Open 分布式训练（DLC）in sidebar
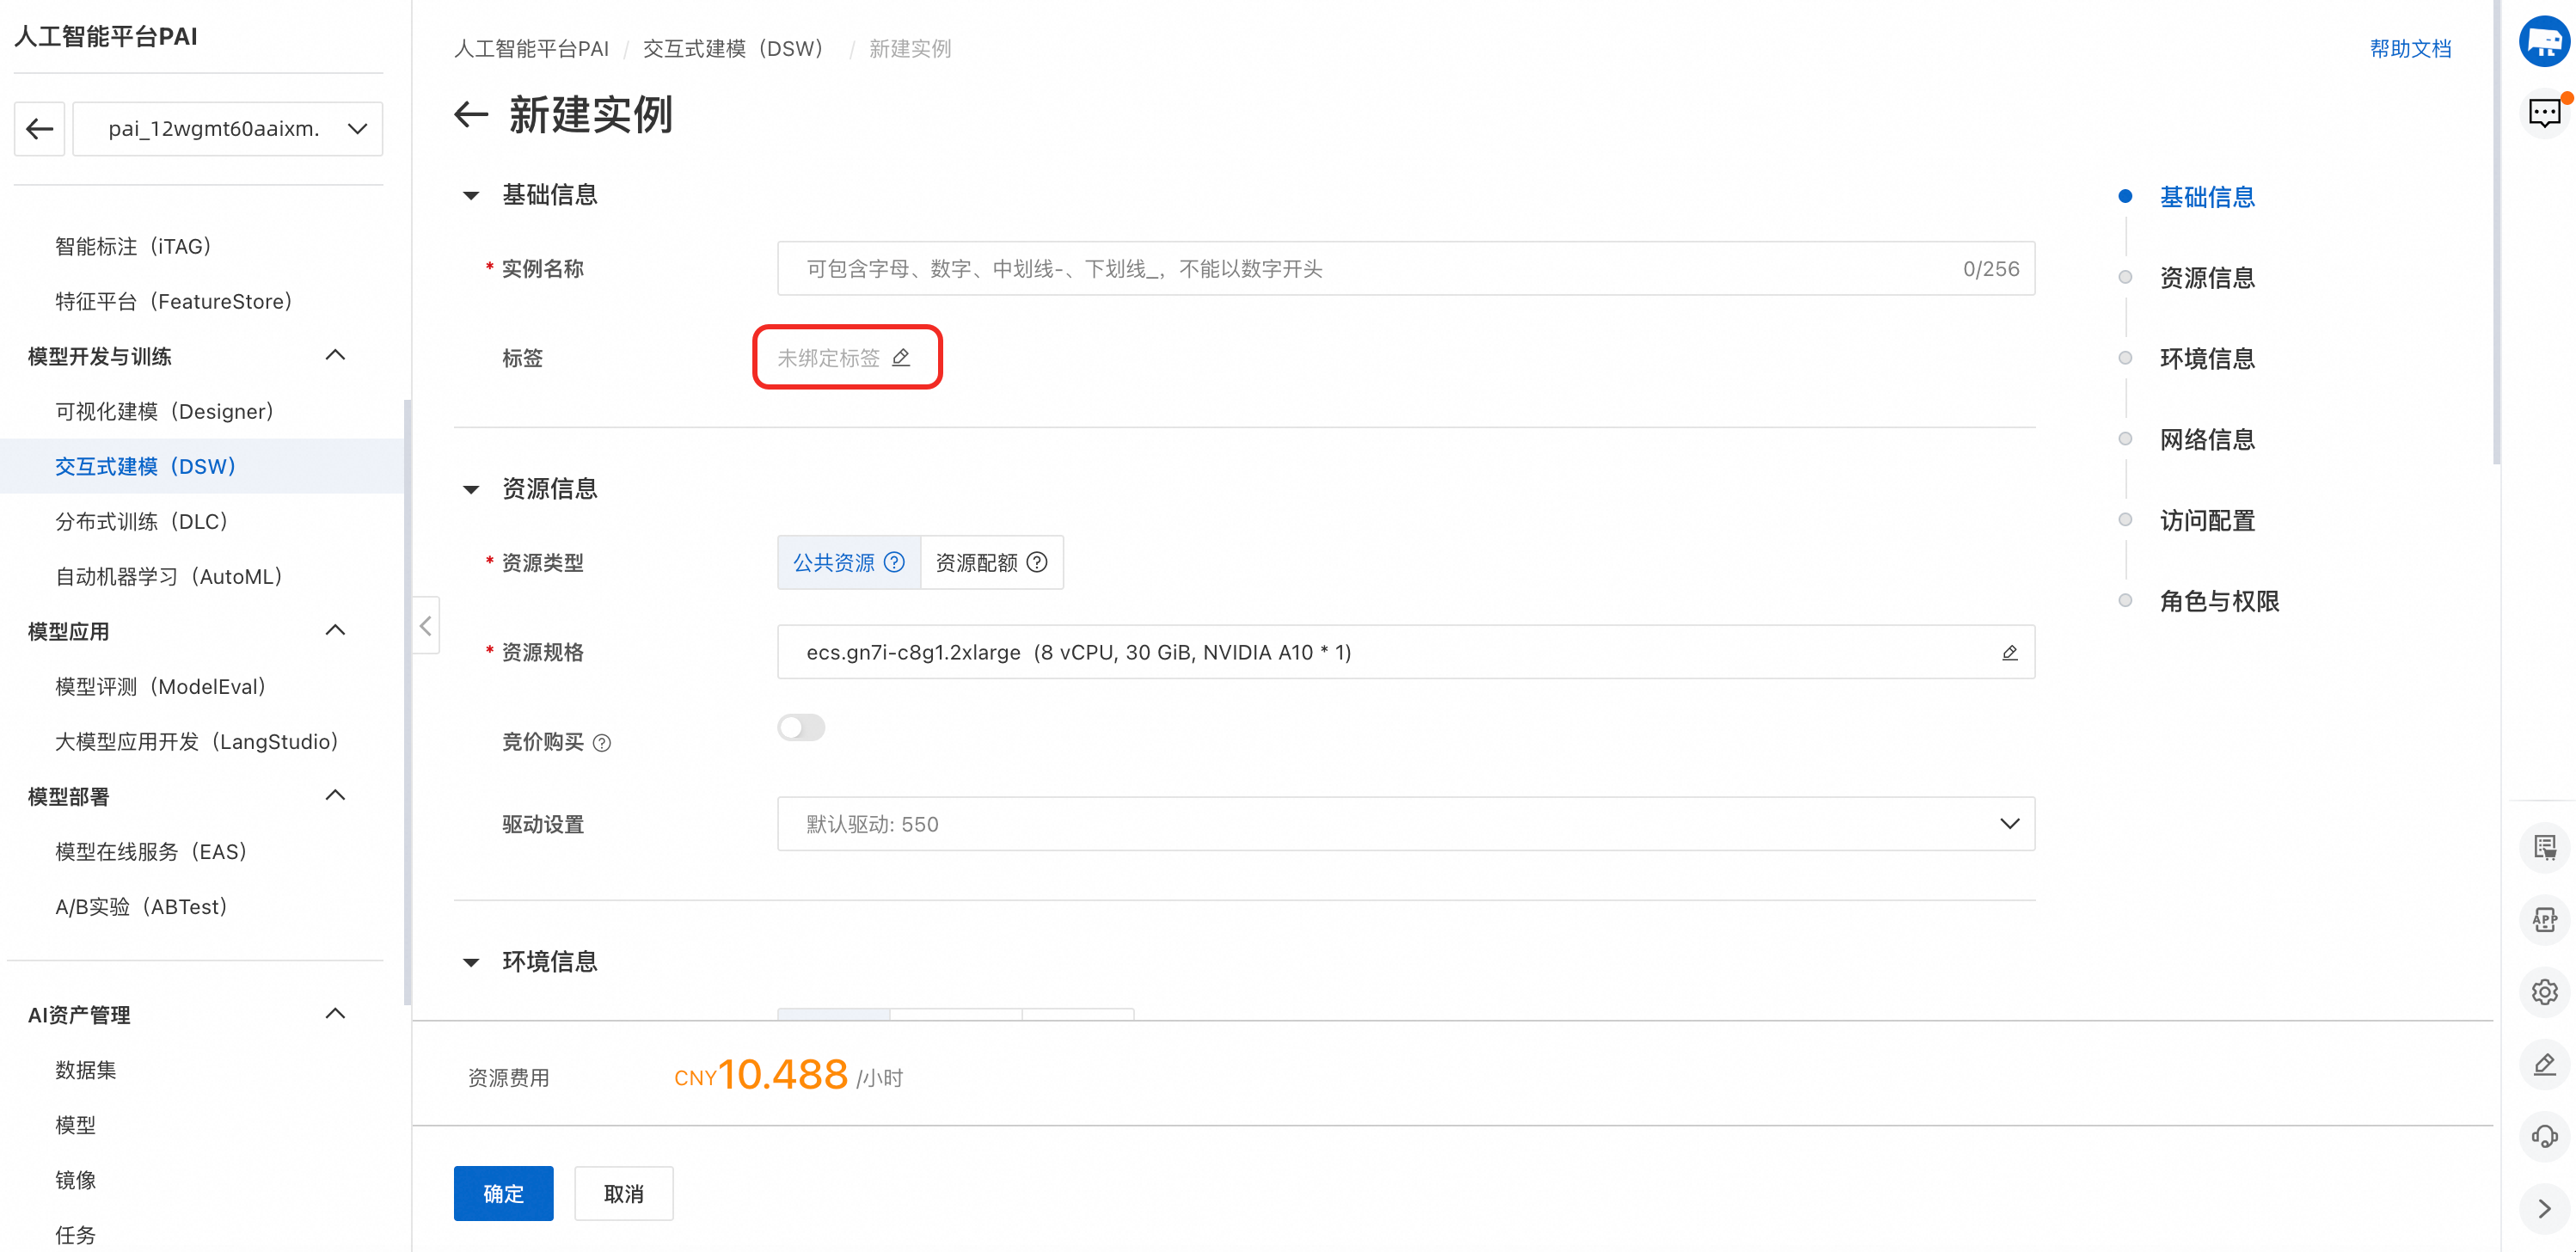Image resolution: width=2576 pixels, height=1252 pixels. point(142,521)
